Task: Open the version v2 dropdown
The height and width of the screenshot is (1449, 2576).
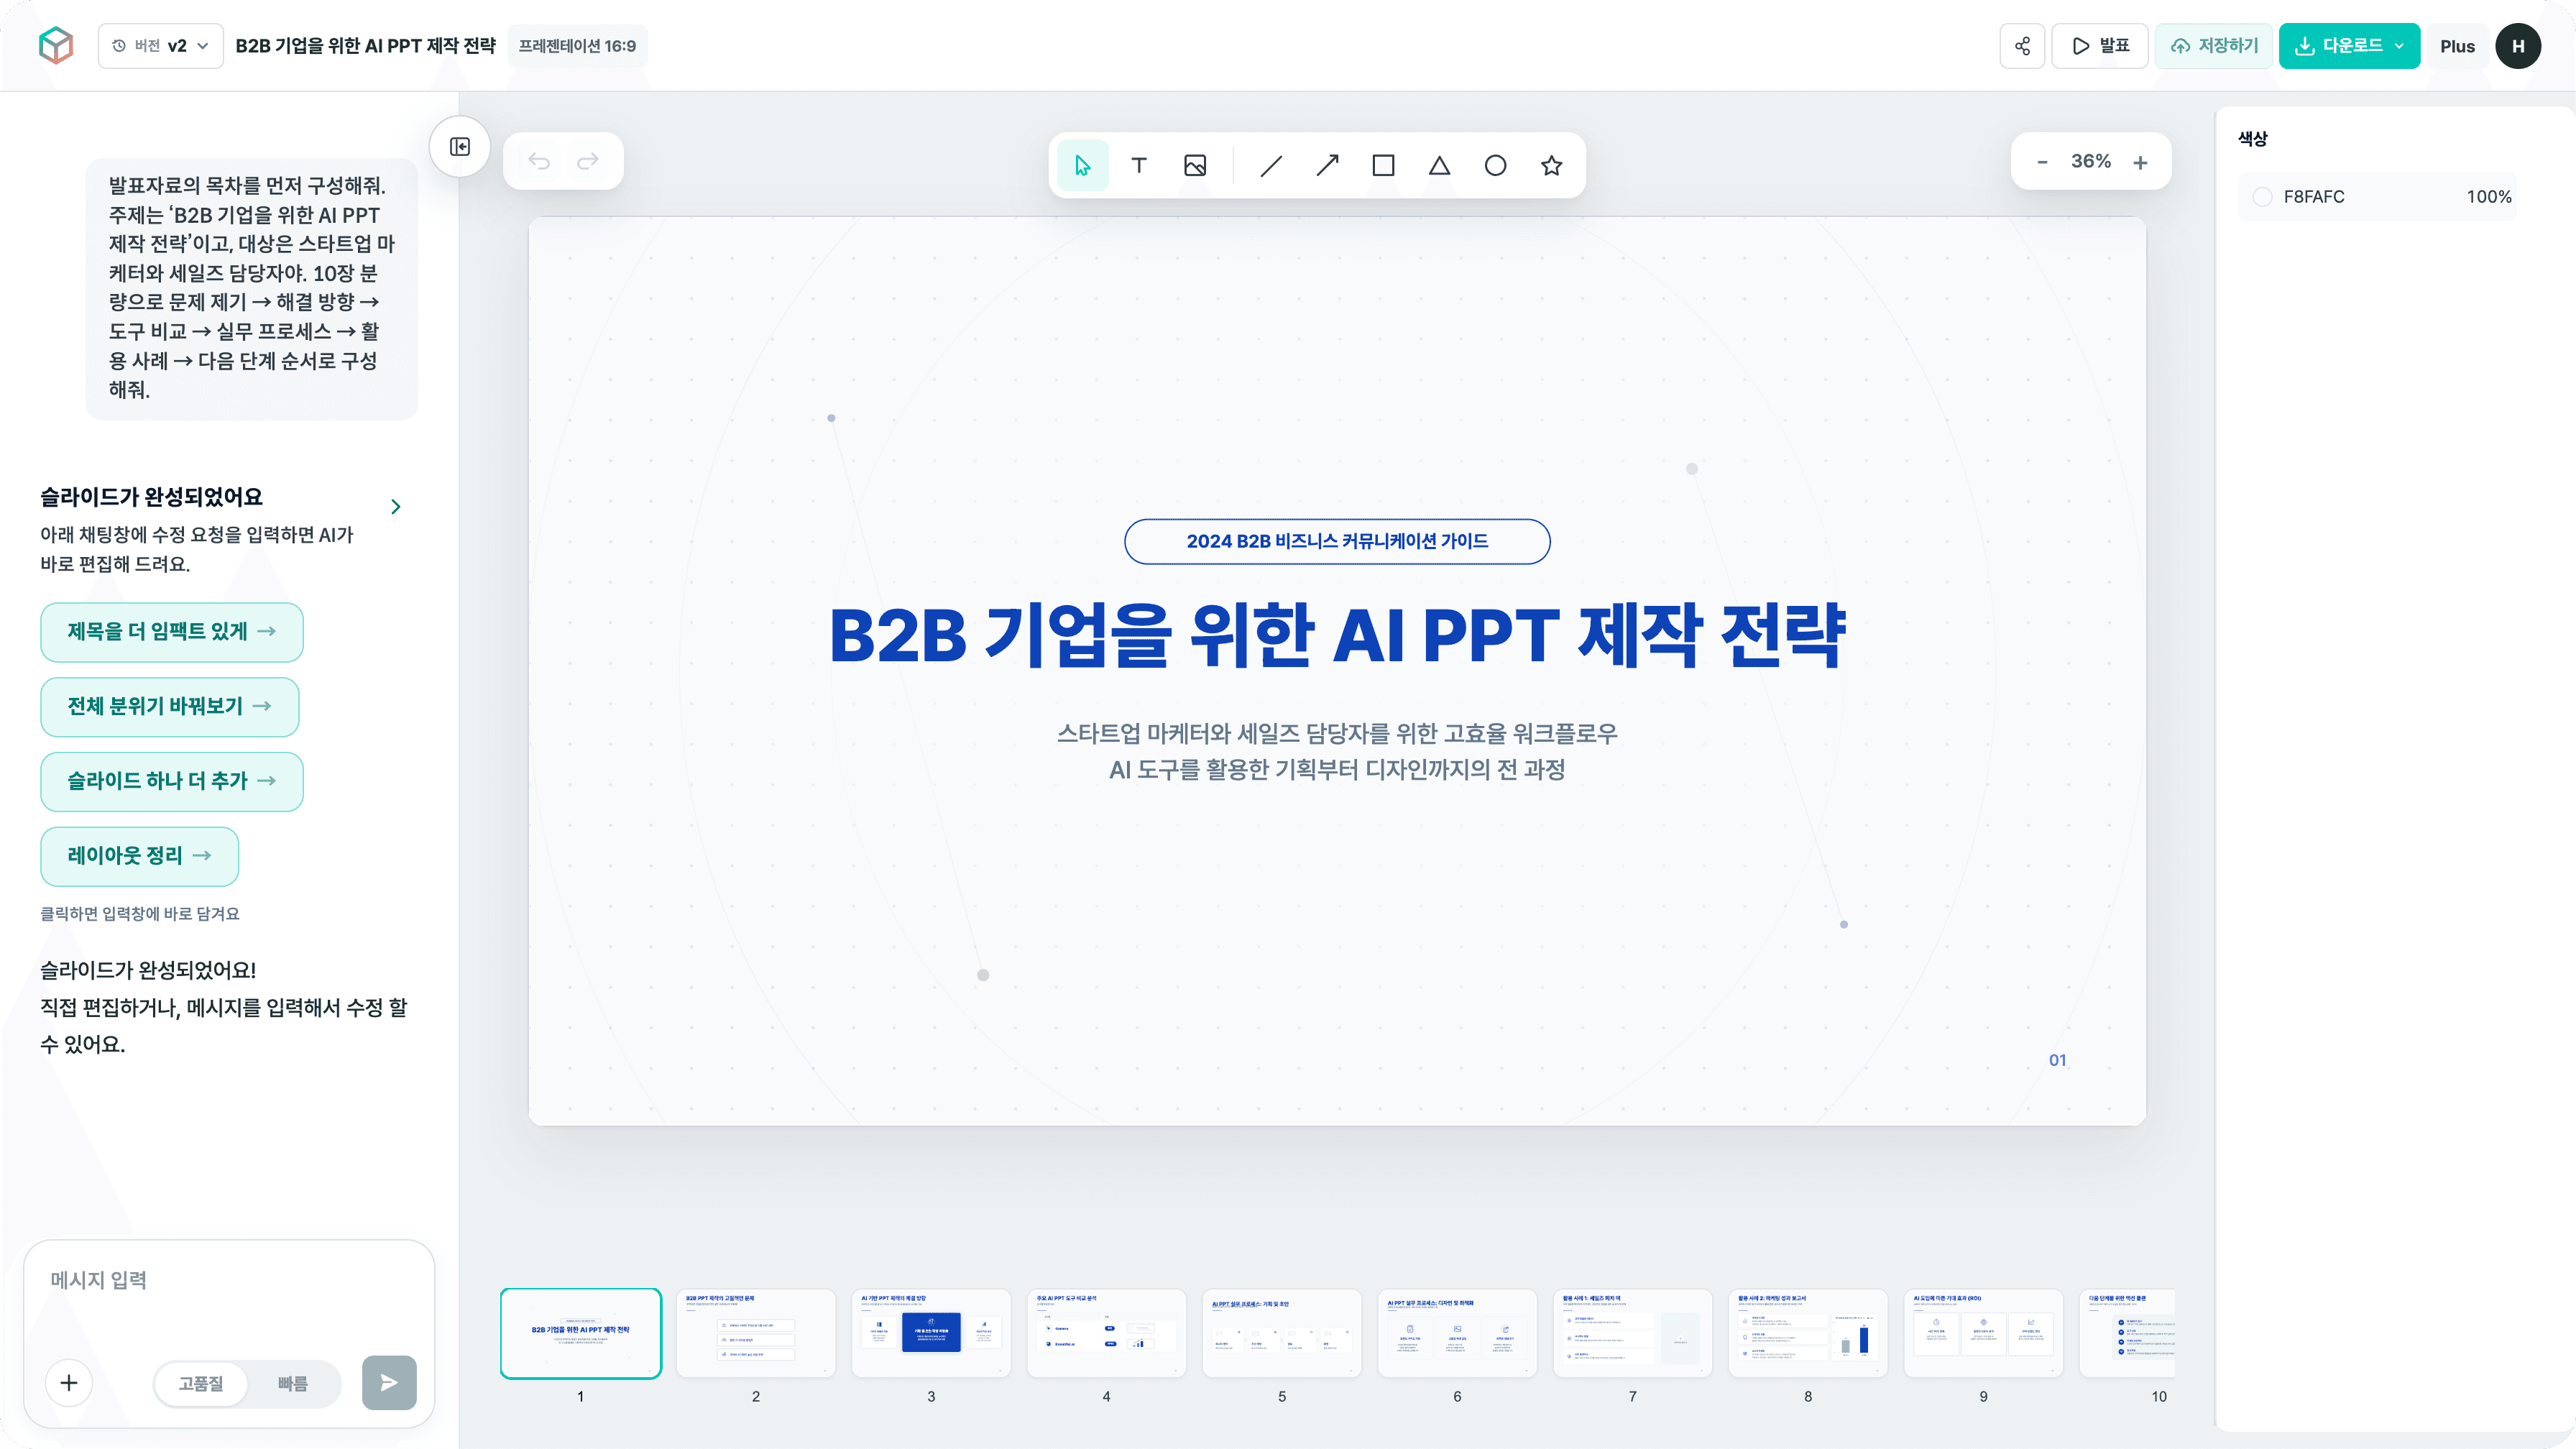Action: tap(161, 46)
